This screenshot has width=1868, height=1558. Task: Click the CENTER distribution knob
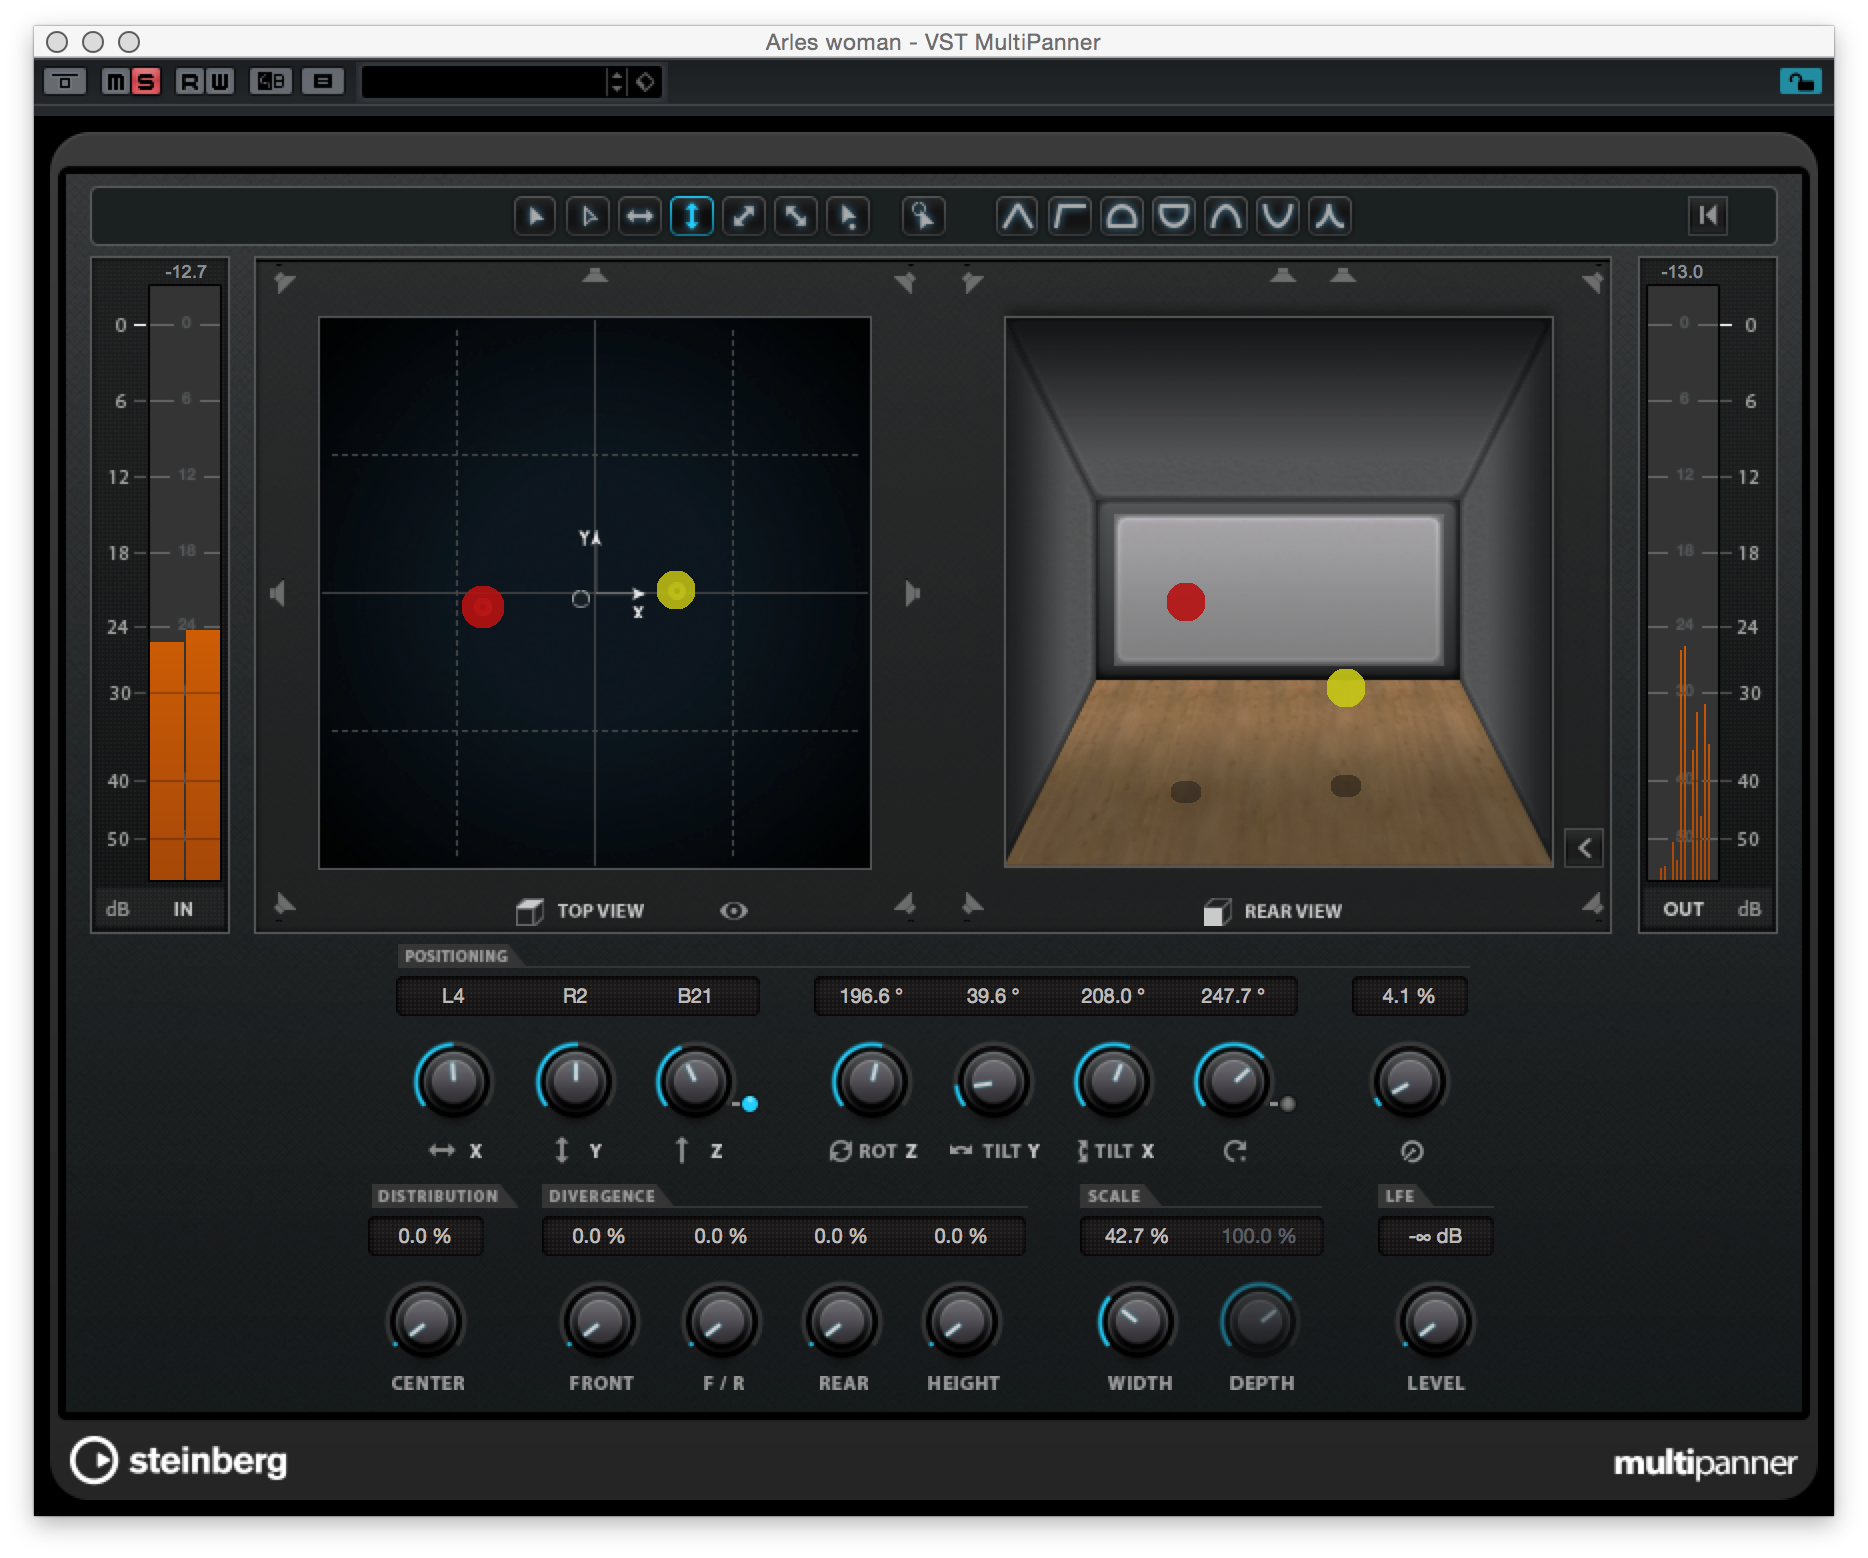[x=426, y=1321]
